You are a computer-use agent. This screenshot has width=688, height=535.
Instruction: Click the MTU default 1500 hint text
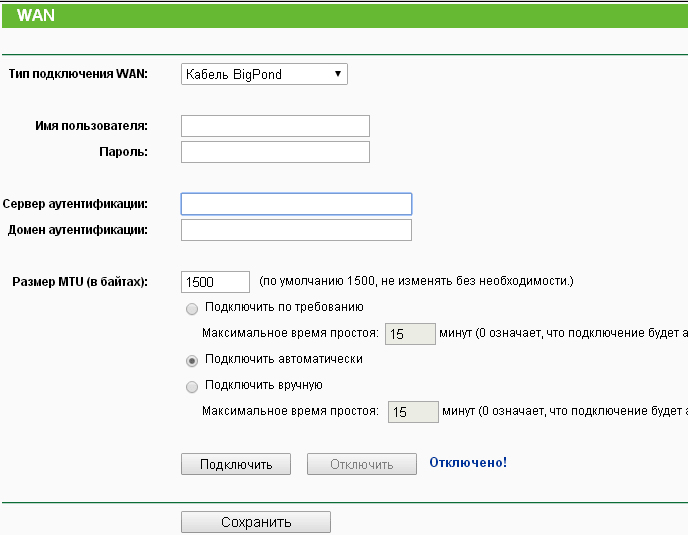point(416,281)
